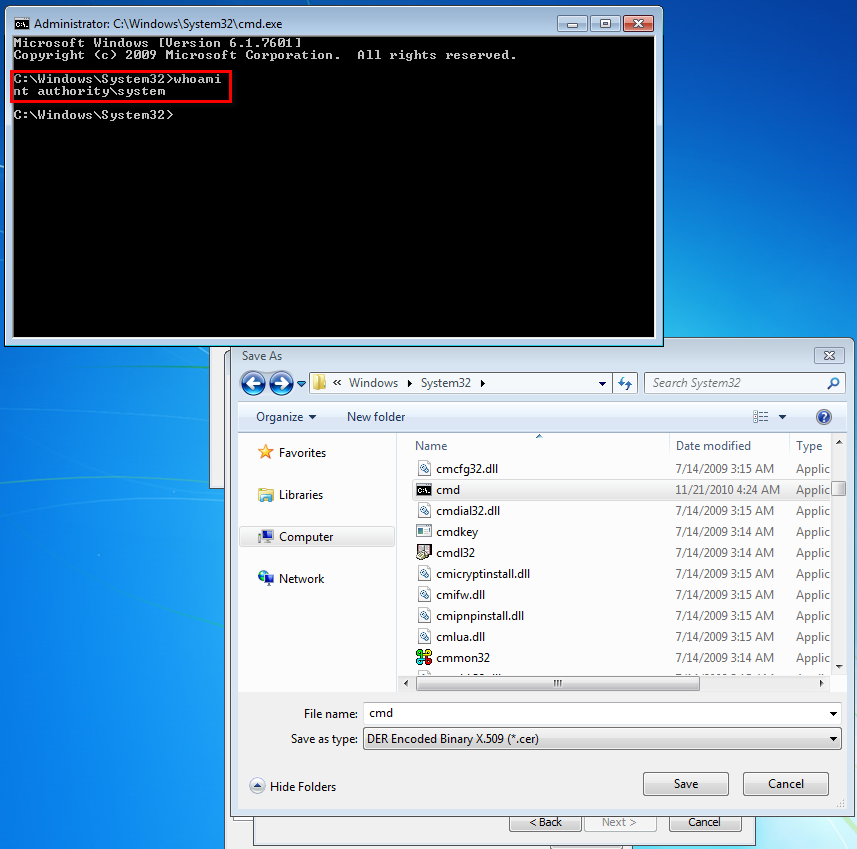Click the Network globe icon
Image resolution: width=857 pixels, height=849 pixels.
(266, 578)
